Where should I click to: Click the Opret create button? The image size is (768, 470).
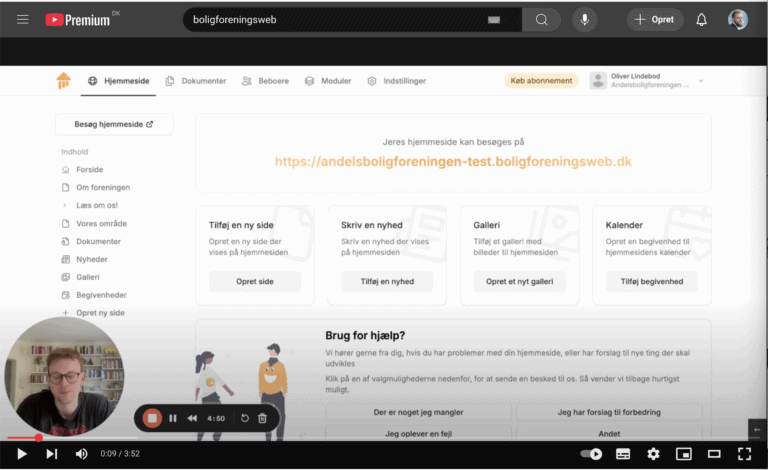tap(654, 20)
